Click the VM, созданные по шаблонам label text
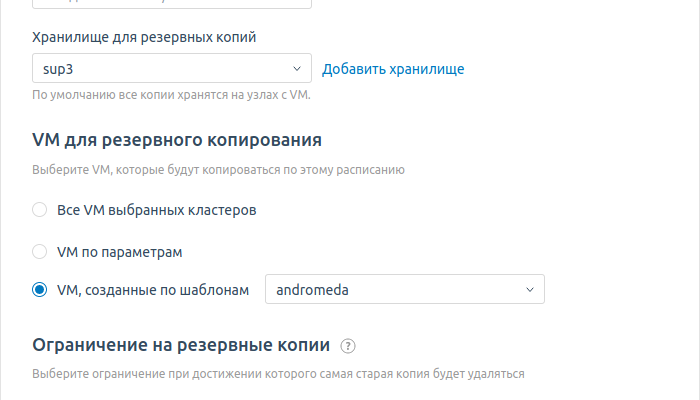The image size is (700, 400). click(x=152, y=290)
